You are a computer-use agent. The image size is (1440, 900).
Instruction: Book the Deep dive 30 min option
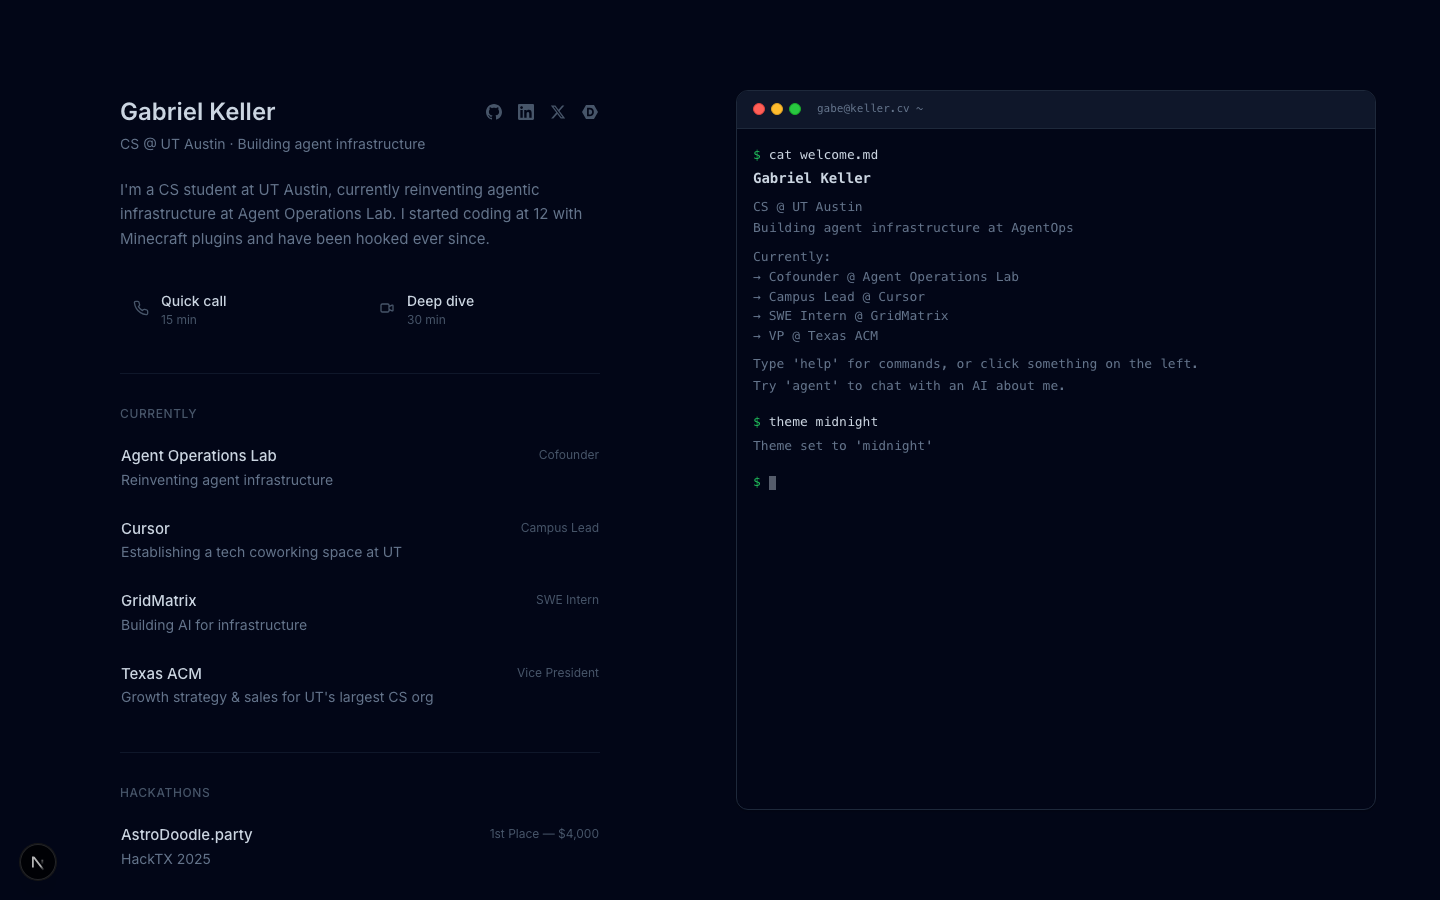pos(440,309)
